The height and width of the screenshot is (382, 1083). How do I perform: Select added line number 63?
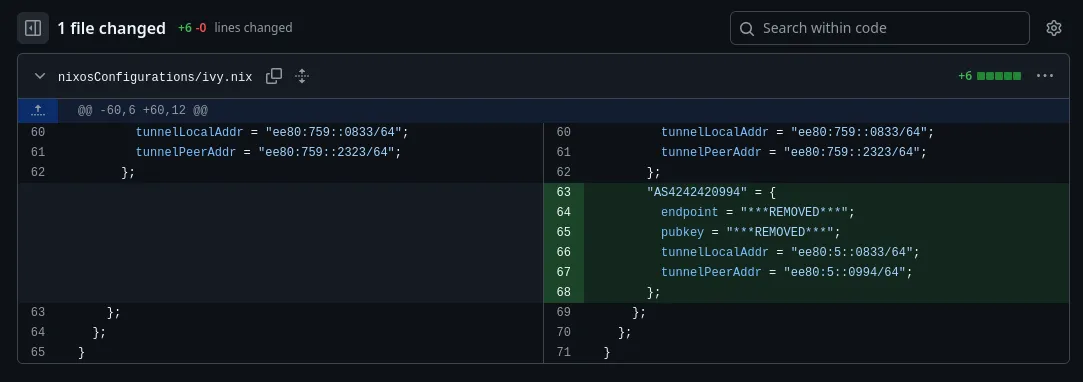pyautogui.click(x=564, y=192)
